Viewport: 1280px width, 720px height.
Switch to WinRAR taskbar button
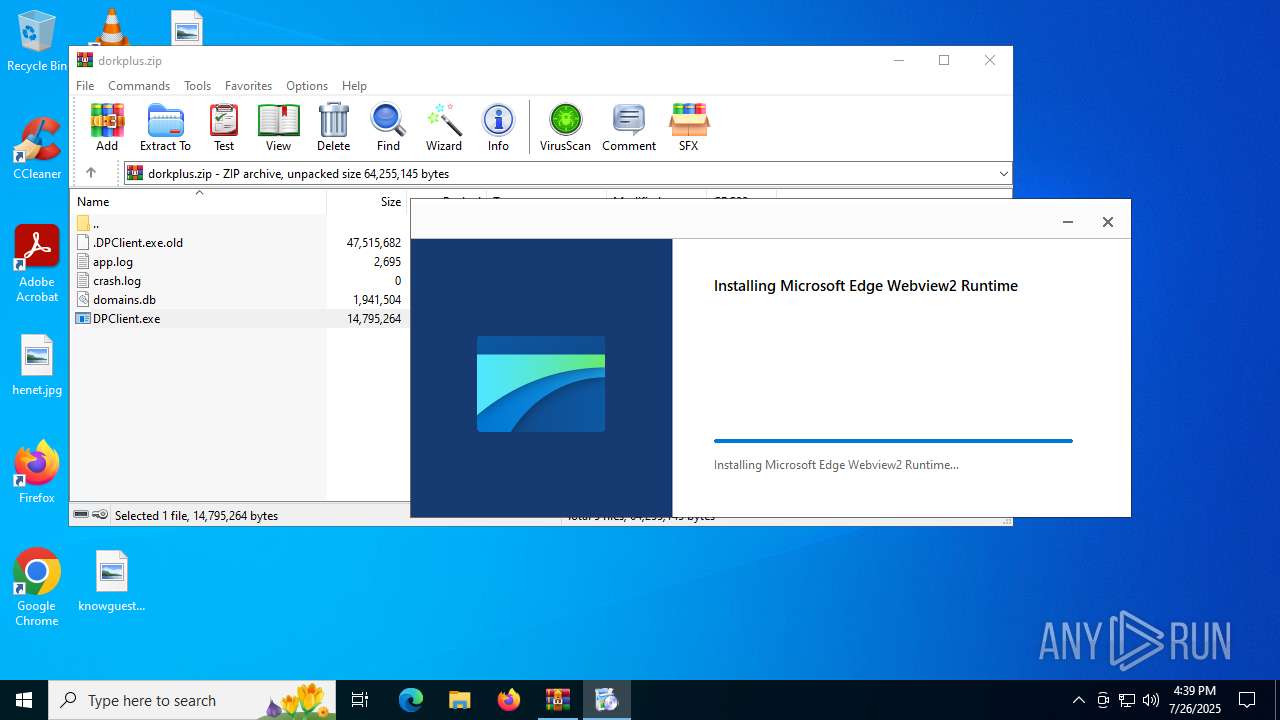[558, 700]
